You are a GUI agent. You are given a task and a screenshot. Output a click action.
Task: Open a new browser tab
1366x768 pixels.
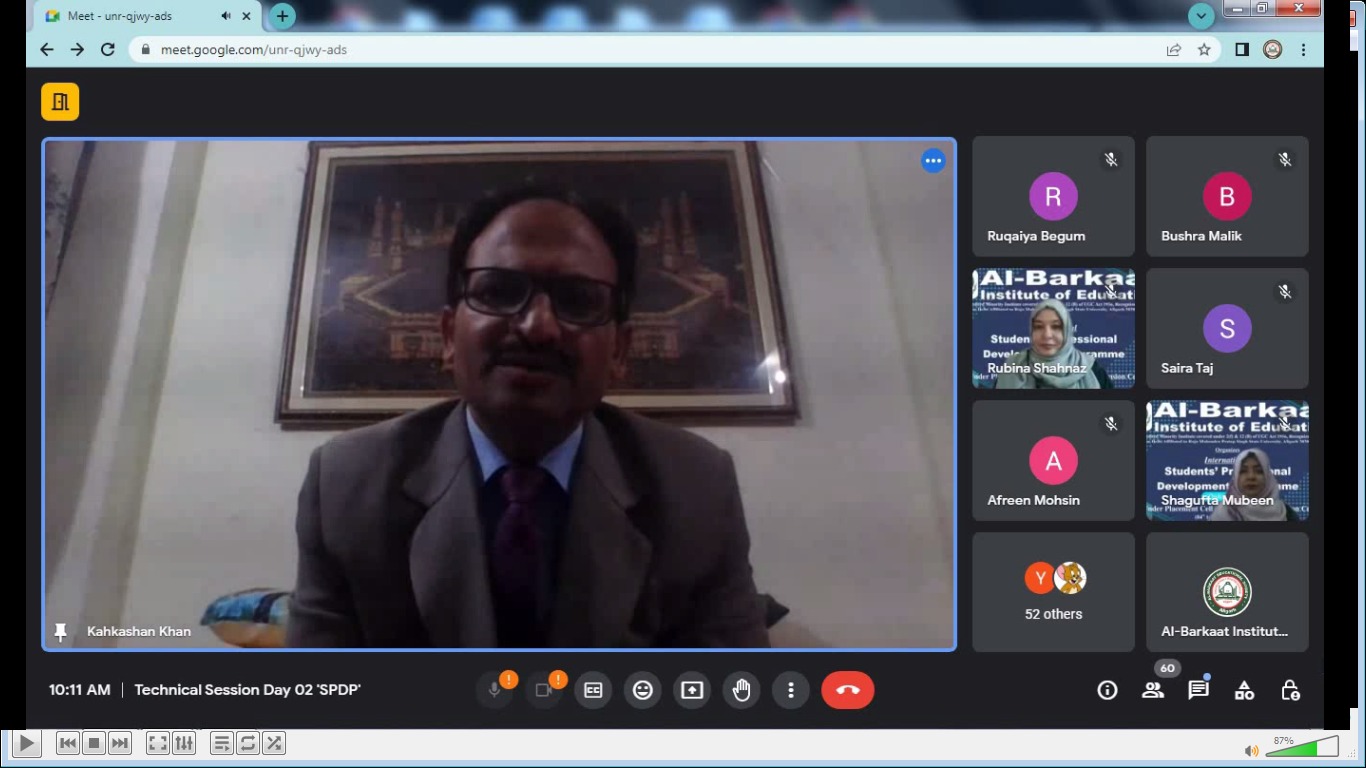283,16
